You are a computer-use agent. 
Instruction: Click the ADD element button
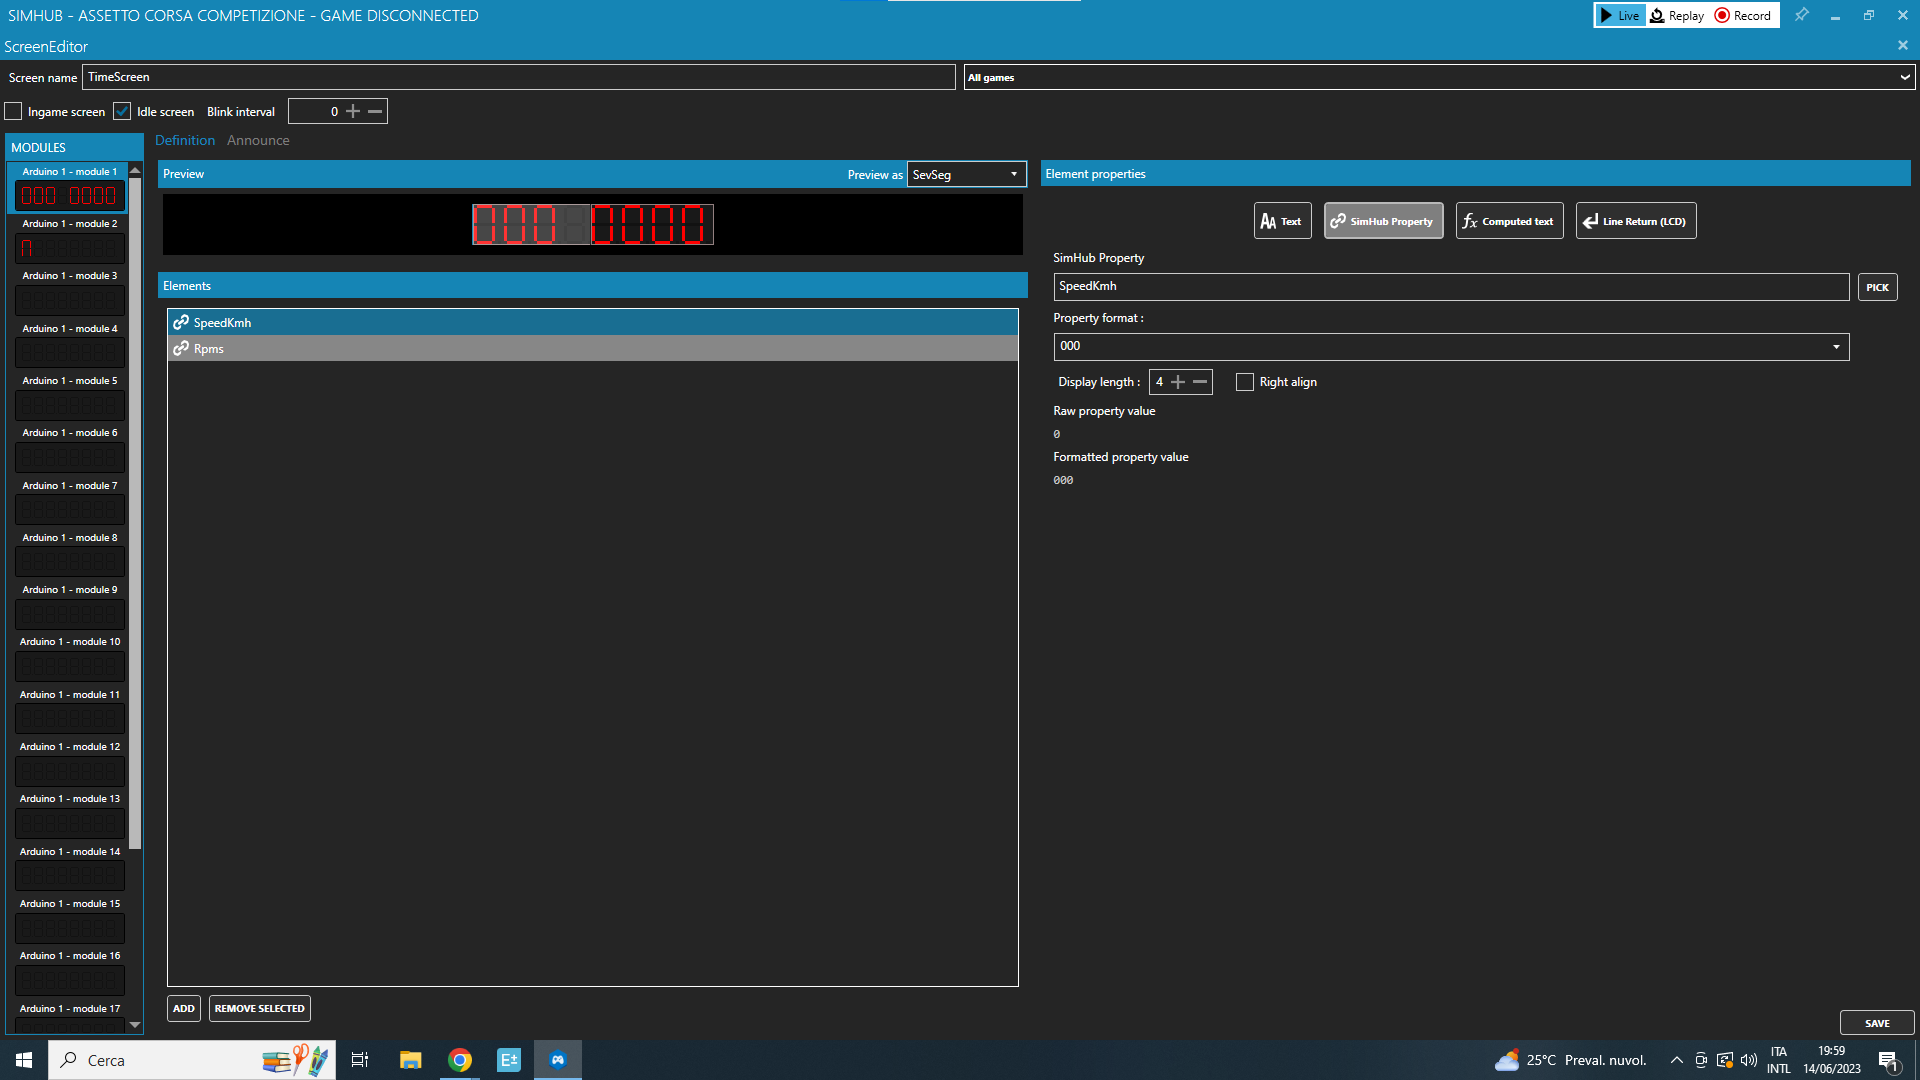point(184,1008)
